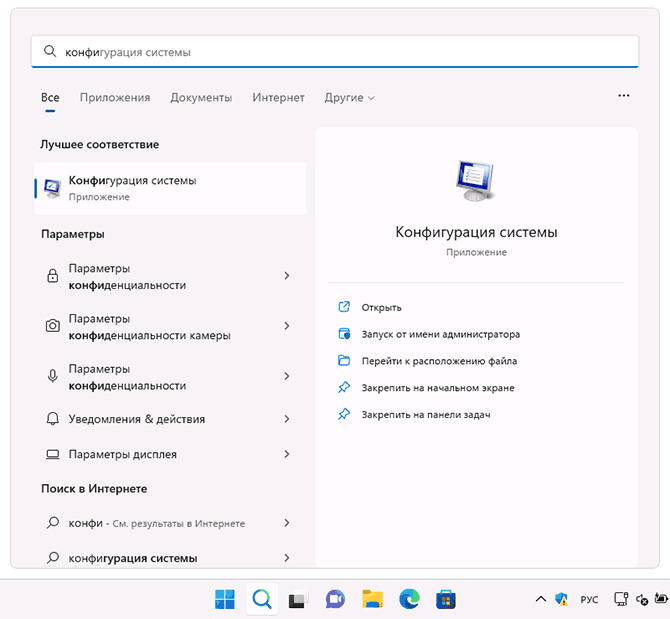The image size is (670, 619).
Task: Click the web search icon beside 'конфигурация системы'
Action: click(x=53, y=558)
